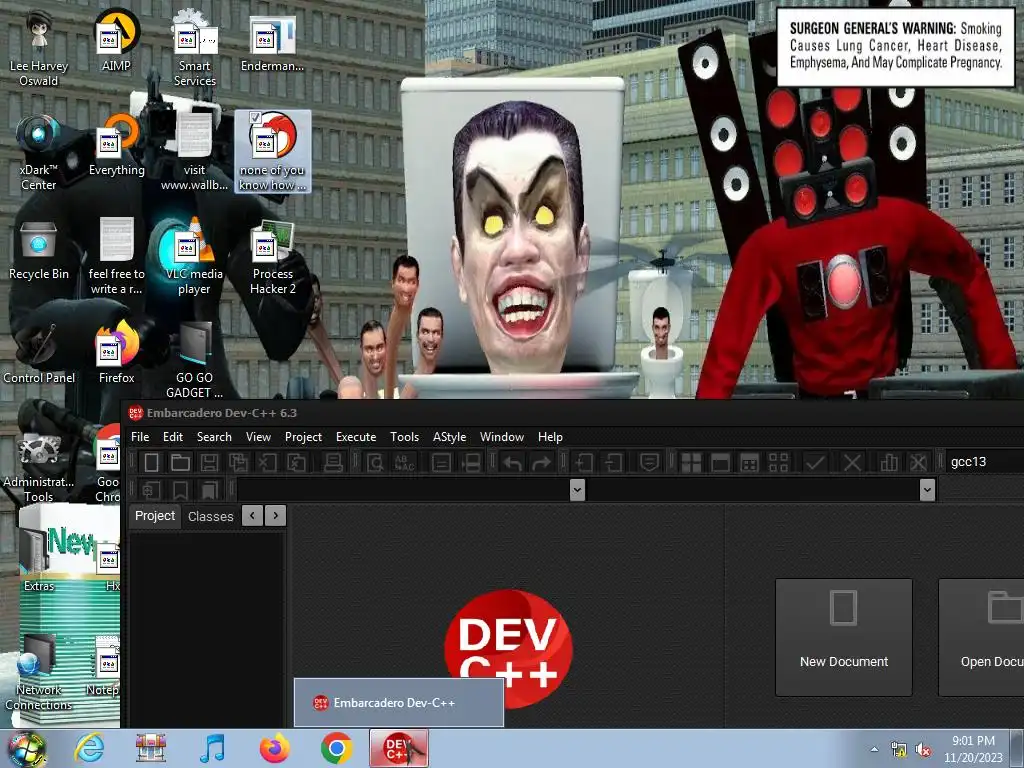Open the File menu
This screenshot has height=768, width=1024.
point(140,437)
